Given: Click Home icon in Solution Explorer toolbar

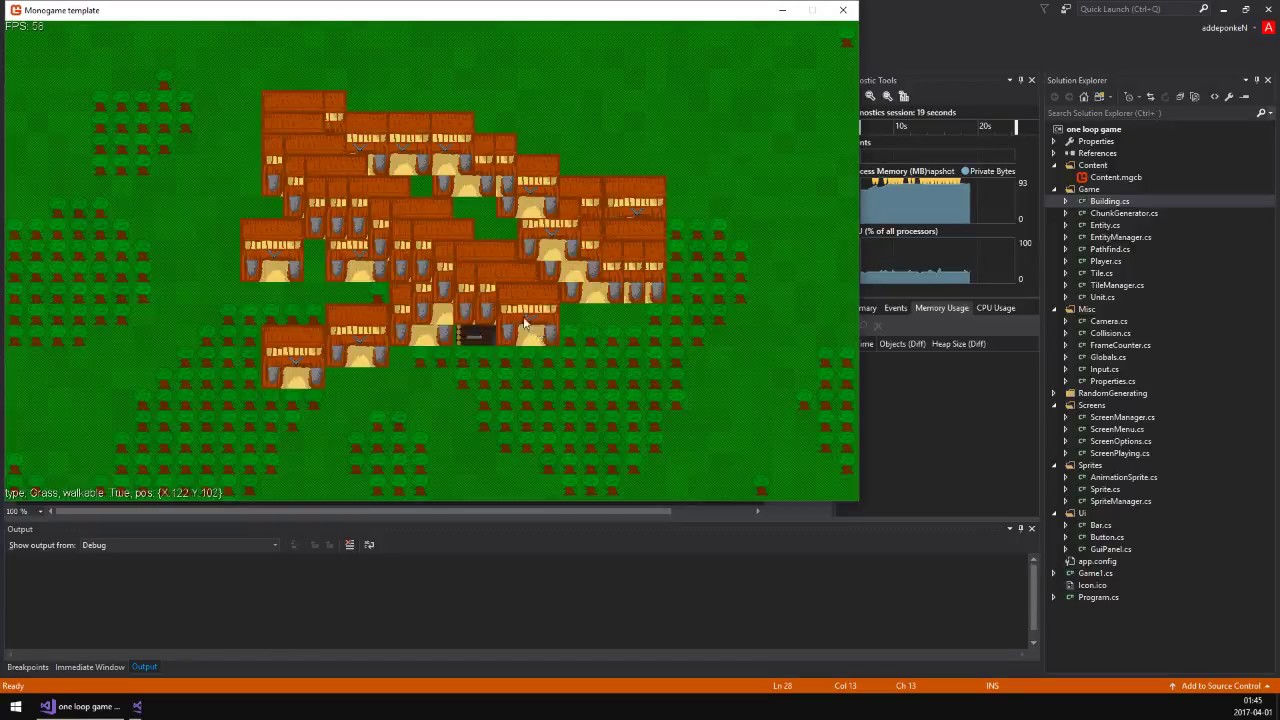Looking at the screenshot, I should [1084, 97].
